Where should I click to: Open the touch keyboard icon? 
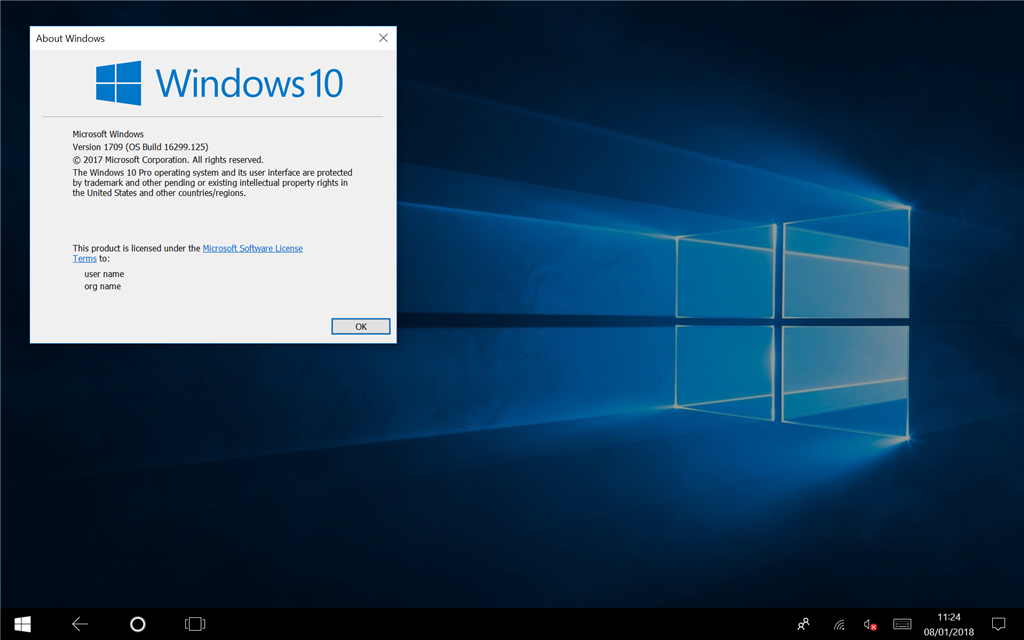tap(902, 624)
